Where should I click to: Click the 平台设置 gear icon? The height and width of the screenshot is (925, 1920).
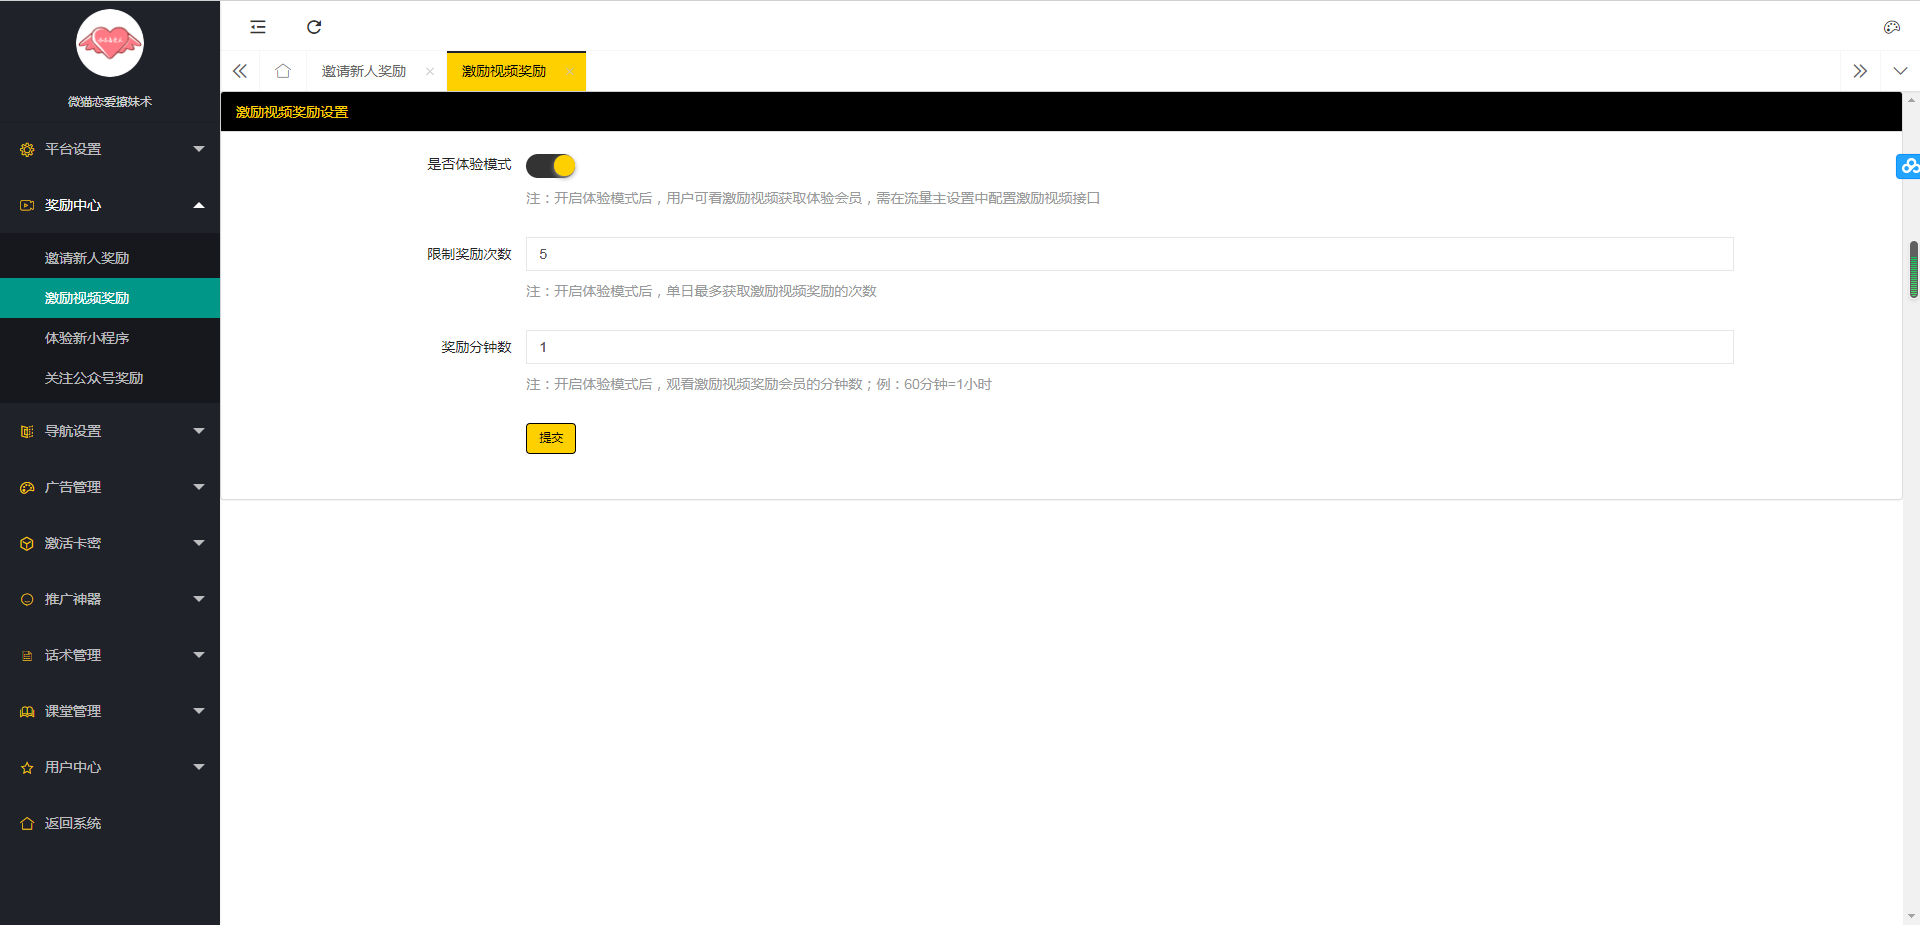(27, 150)
